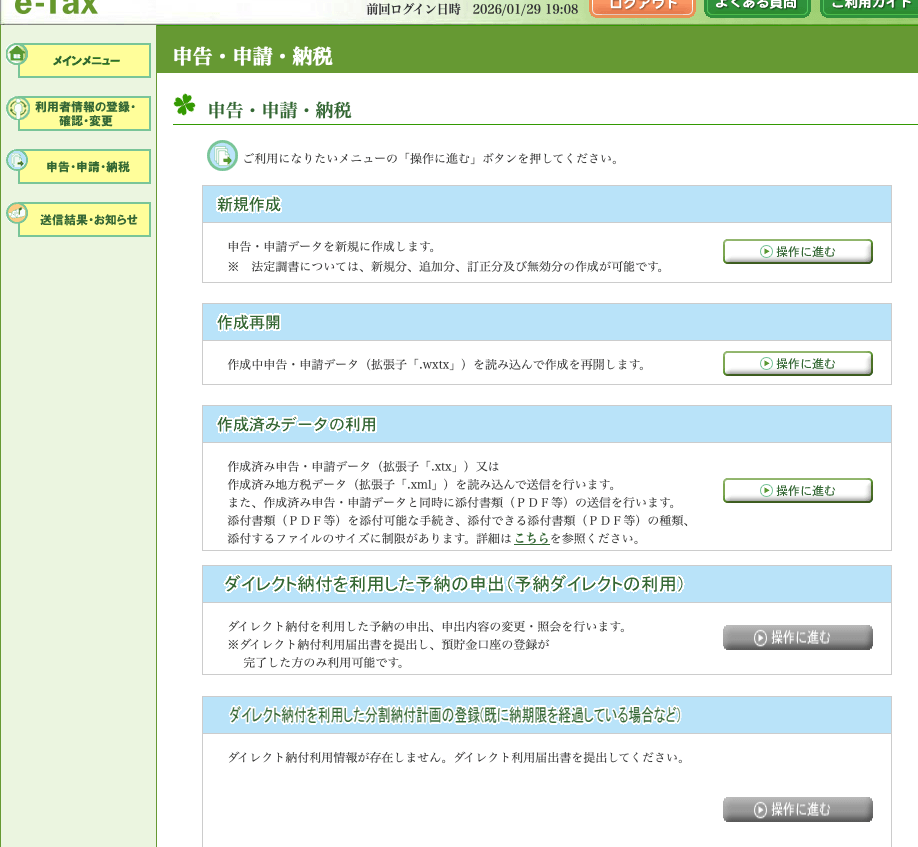Viewport: 918px width, 847px height.
Task: Click 操作に進む for 作成済みデータの利用
Action: (x=797, y=491)
